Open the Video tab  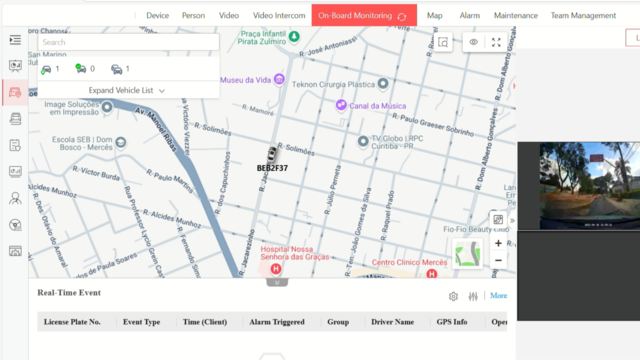tap(229, 16)
